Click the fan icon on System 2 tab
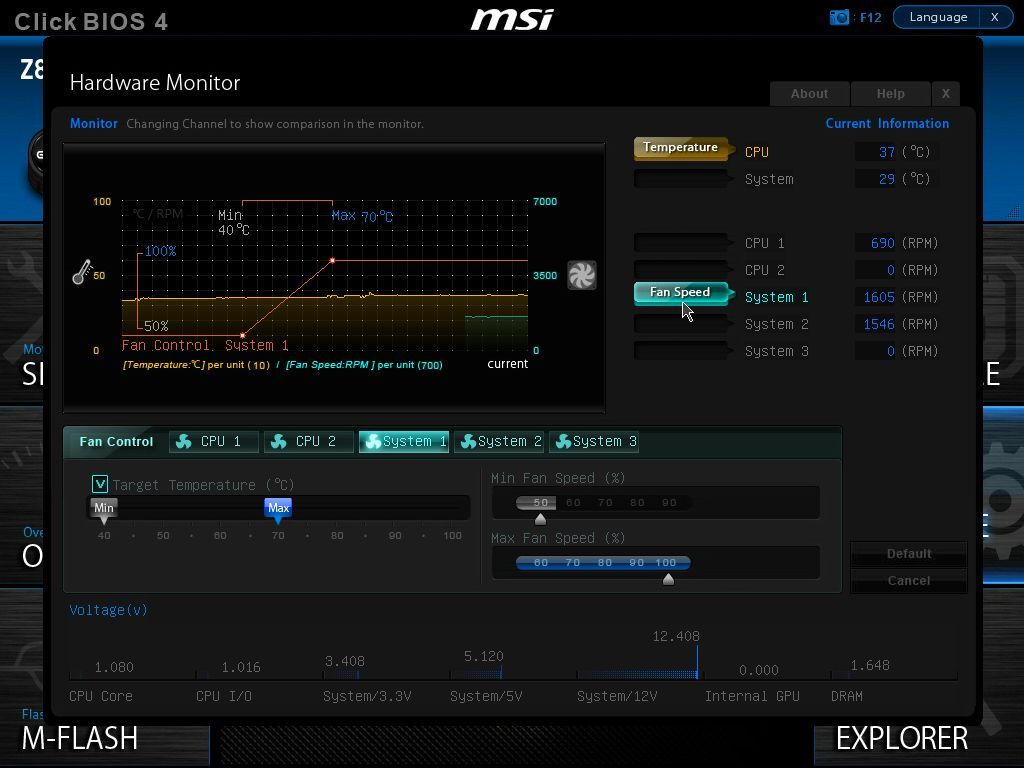The height and width of the screenshot is (768, 1024). (x=468, y=441)
